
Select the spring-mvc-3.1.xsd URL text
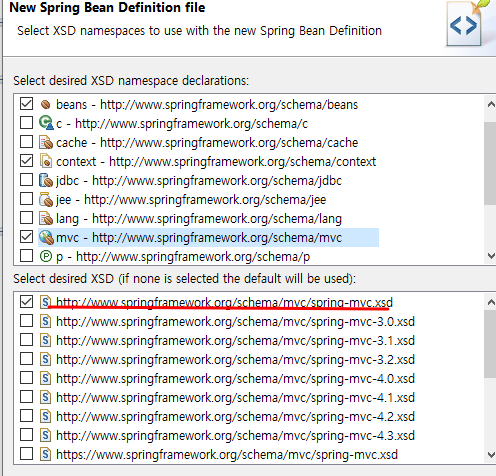click(235, 341)
